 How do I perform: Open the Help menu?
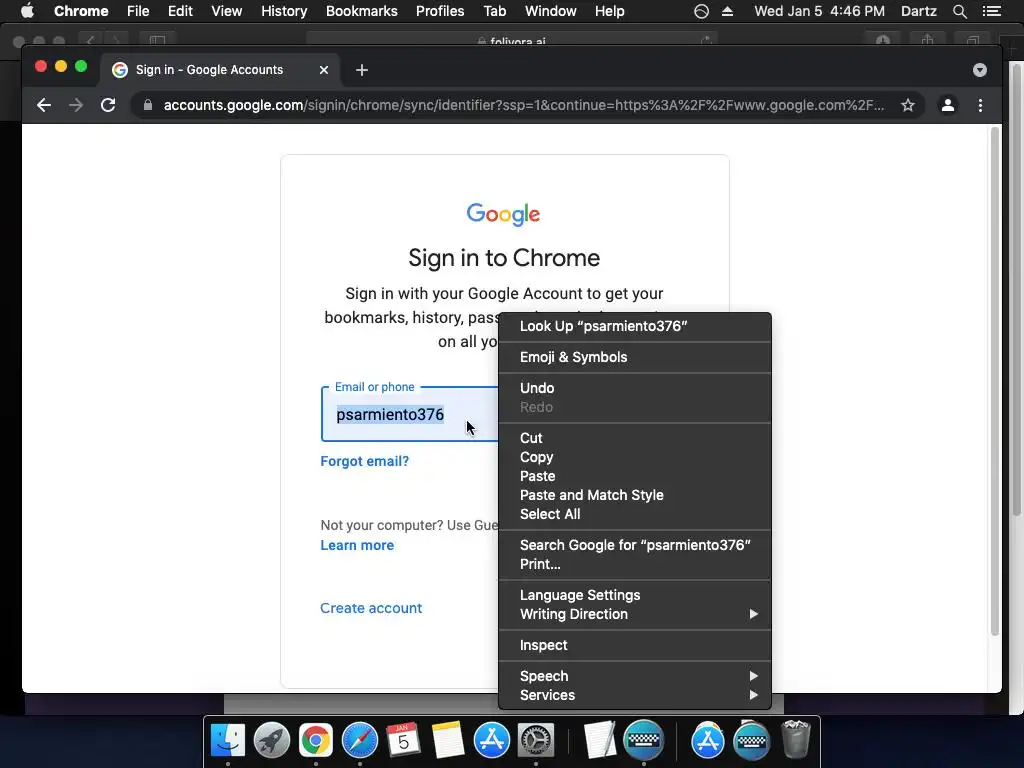(x=609, y=11)
